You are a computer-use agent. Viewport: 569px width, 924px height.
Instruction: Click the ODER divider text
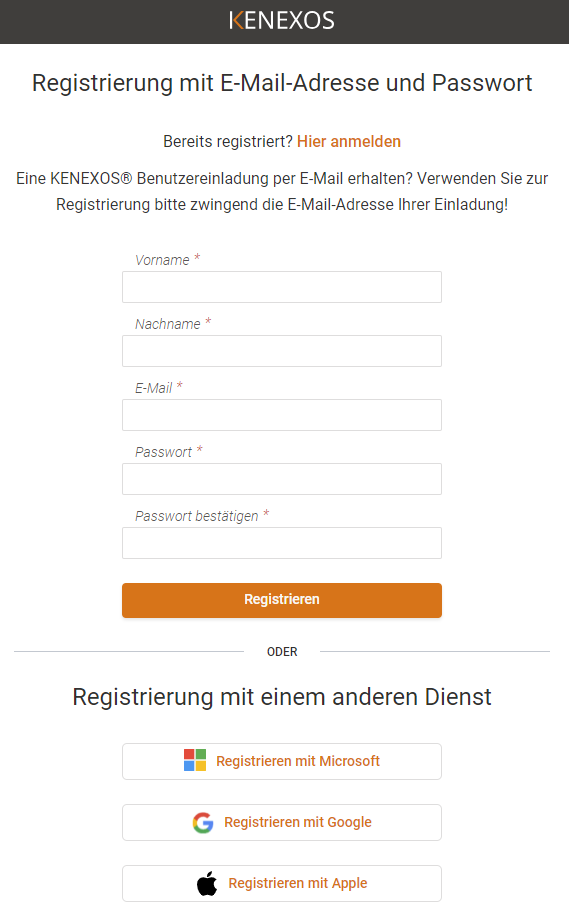pos(282,652)
